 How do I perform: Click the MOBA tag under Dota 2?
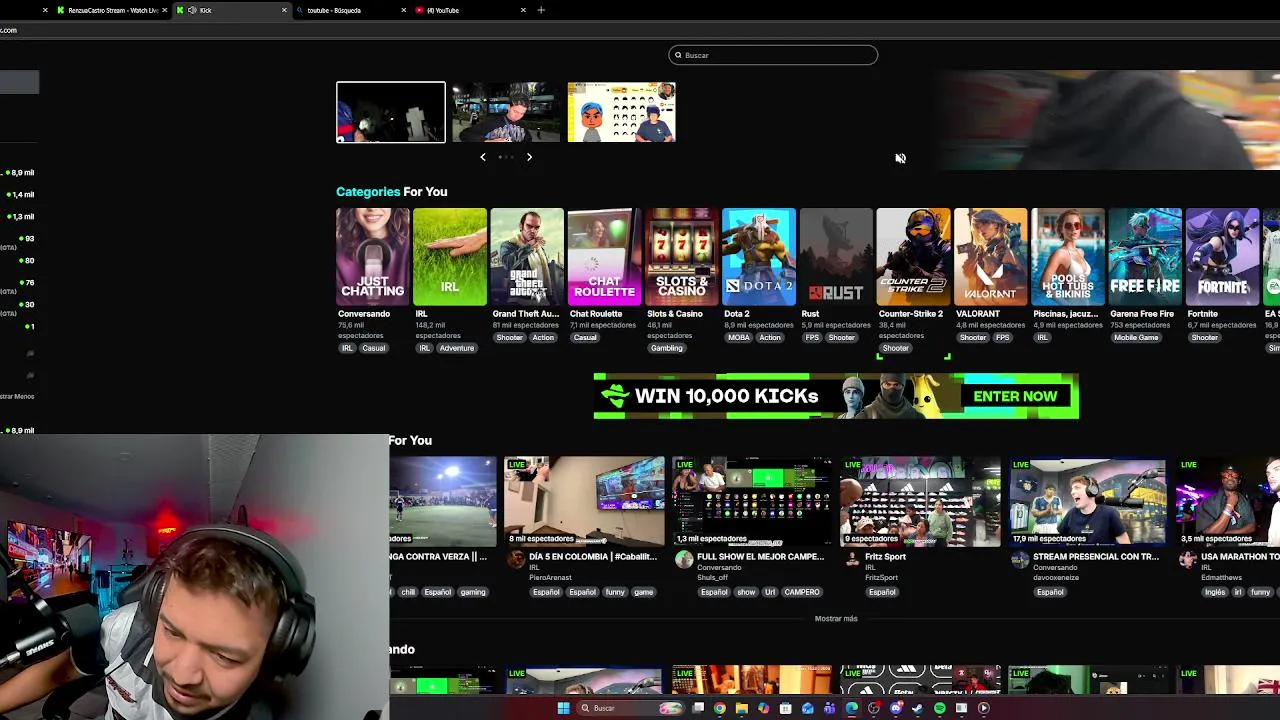(x=739, y=337)
